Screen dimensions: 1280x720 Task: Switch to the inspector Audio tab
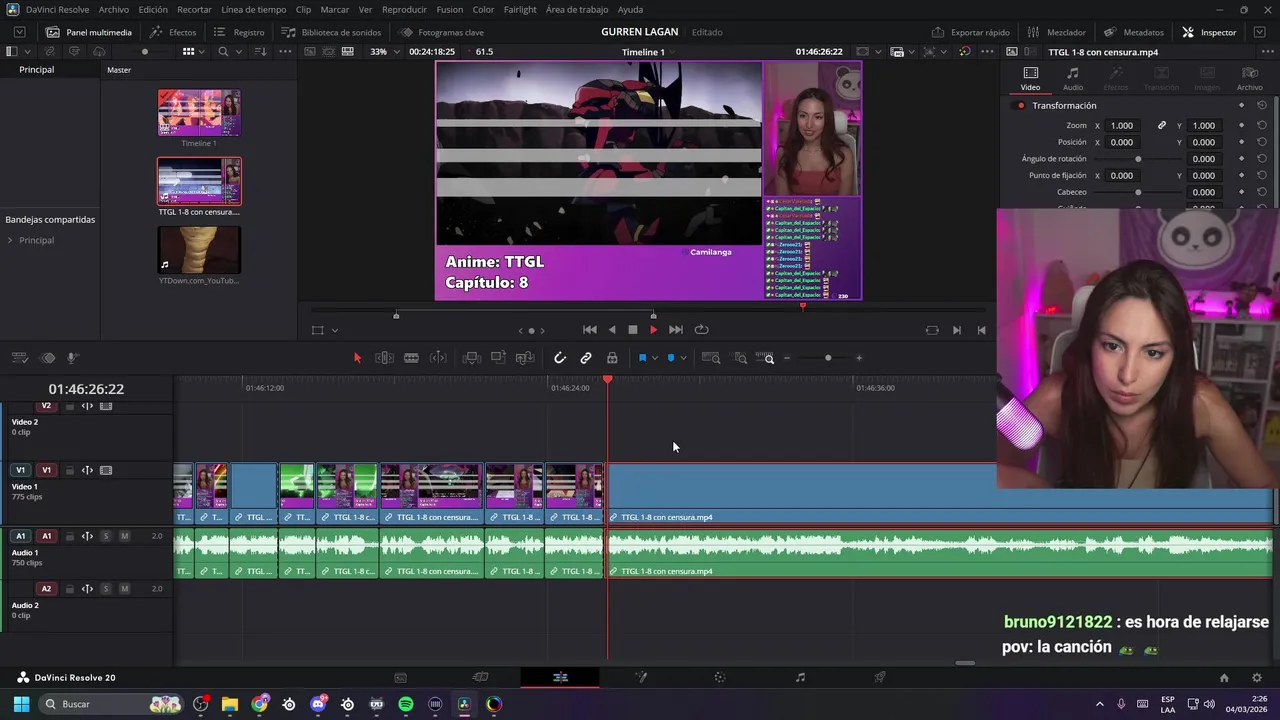point(1072,79)
